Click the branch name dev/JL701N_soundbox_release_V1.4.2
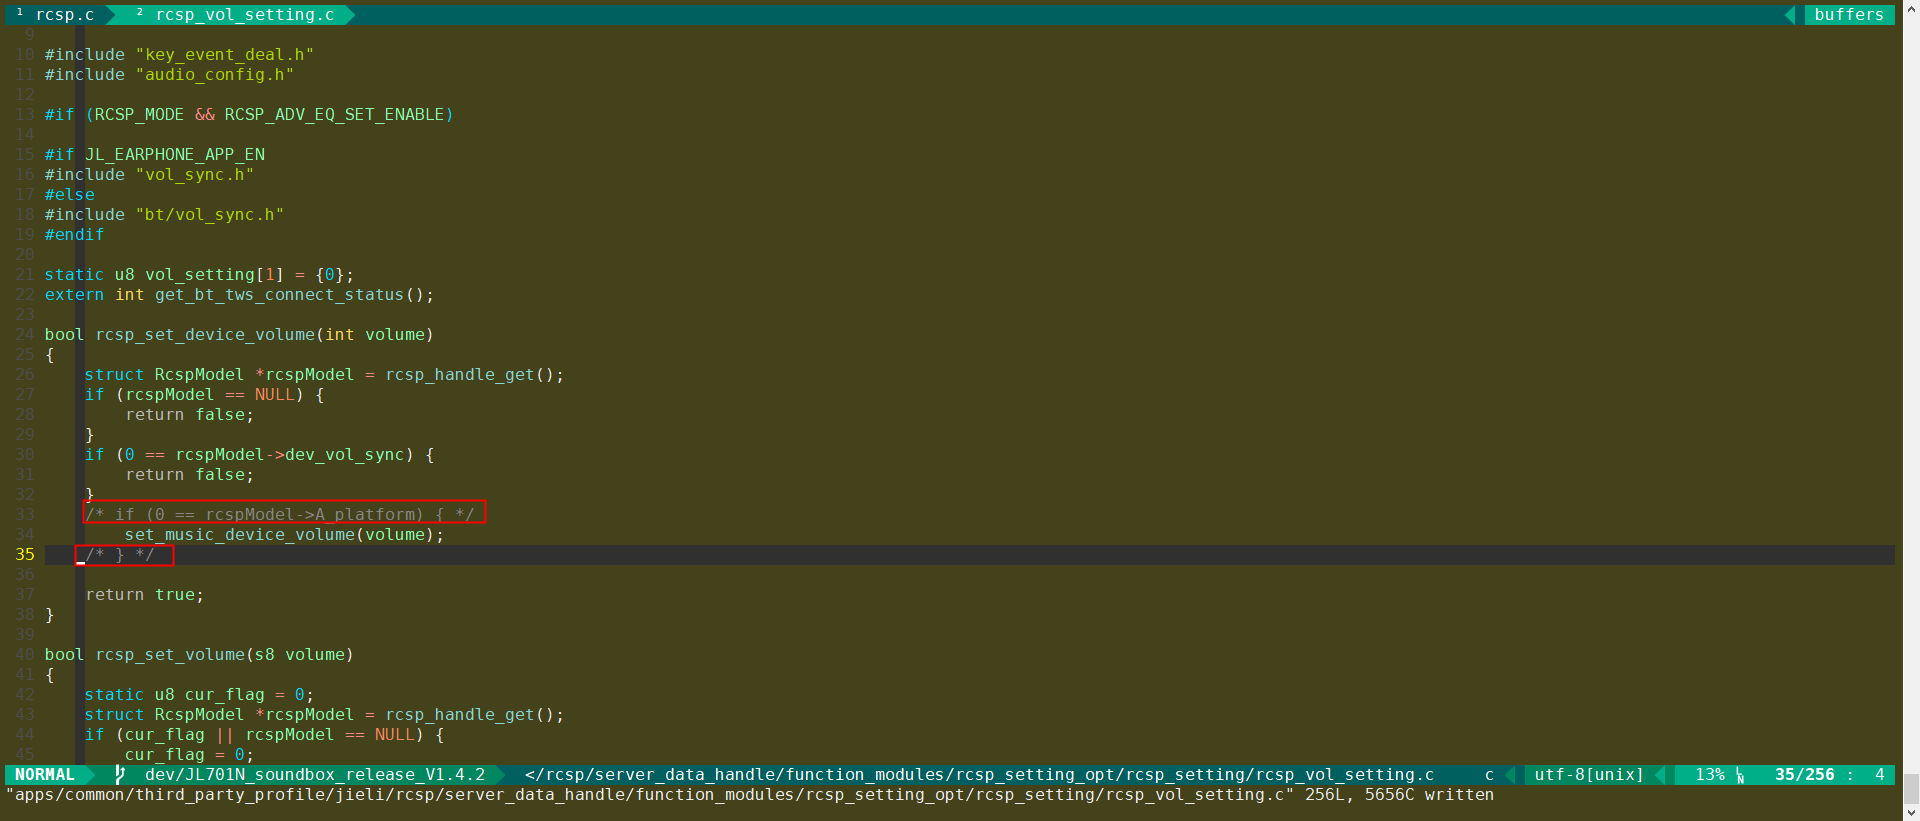The image size is (1920, 821). point(315,775)
